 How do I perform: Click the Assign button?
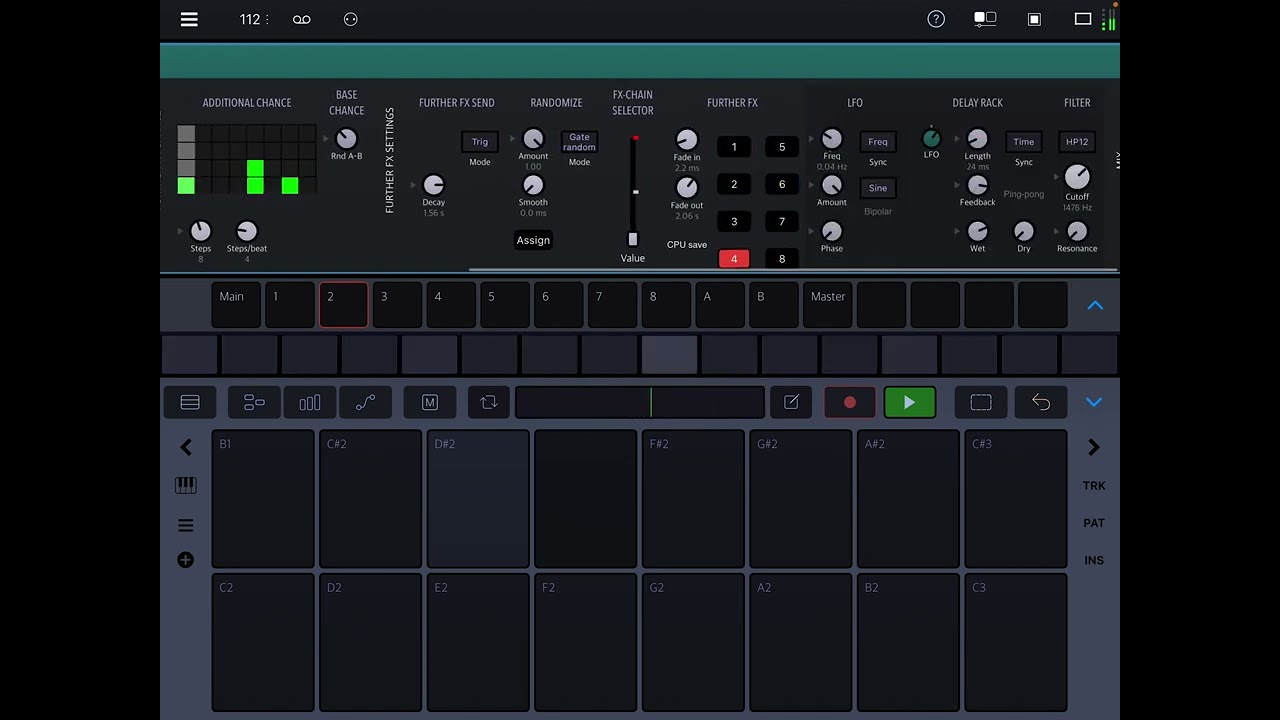(x=533, y=240)
